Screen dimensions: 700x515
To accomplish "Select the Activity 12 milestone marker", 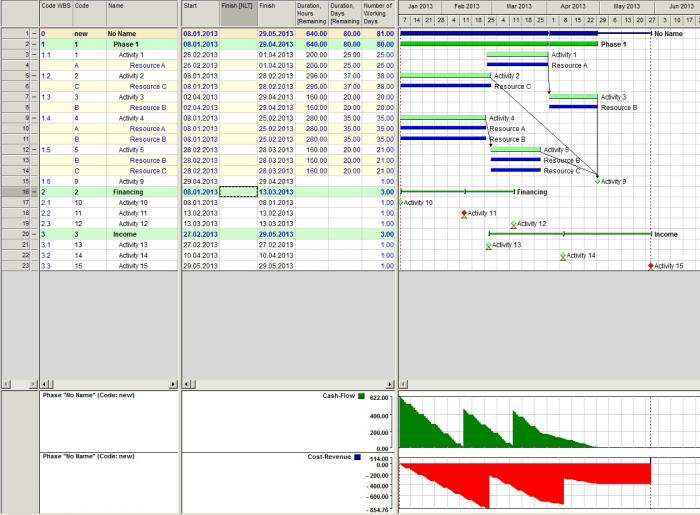I will 513,224.
